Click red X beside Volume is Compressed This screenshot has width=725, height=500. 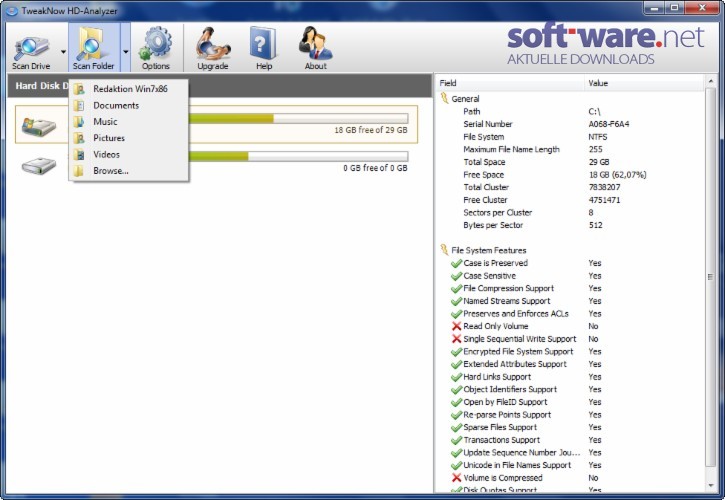pyautogui.click(x=456, y=478)
